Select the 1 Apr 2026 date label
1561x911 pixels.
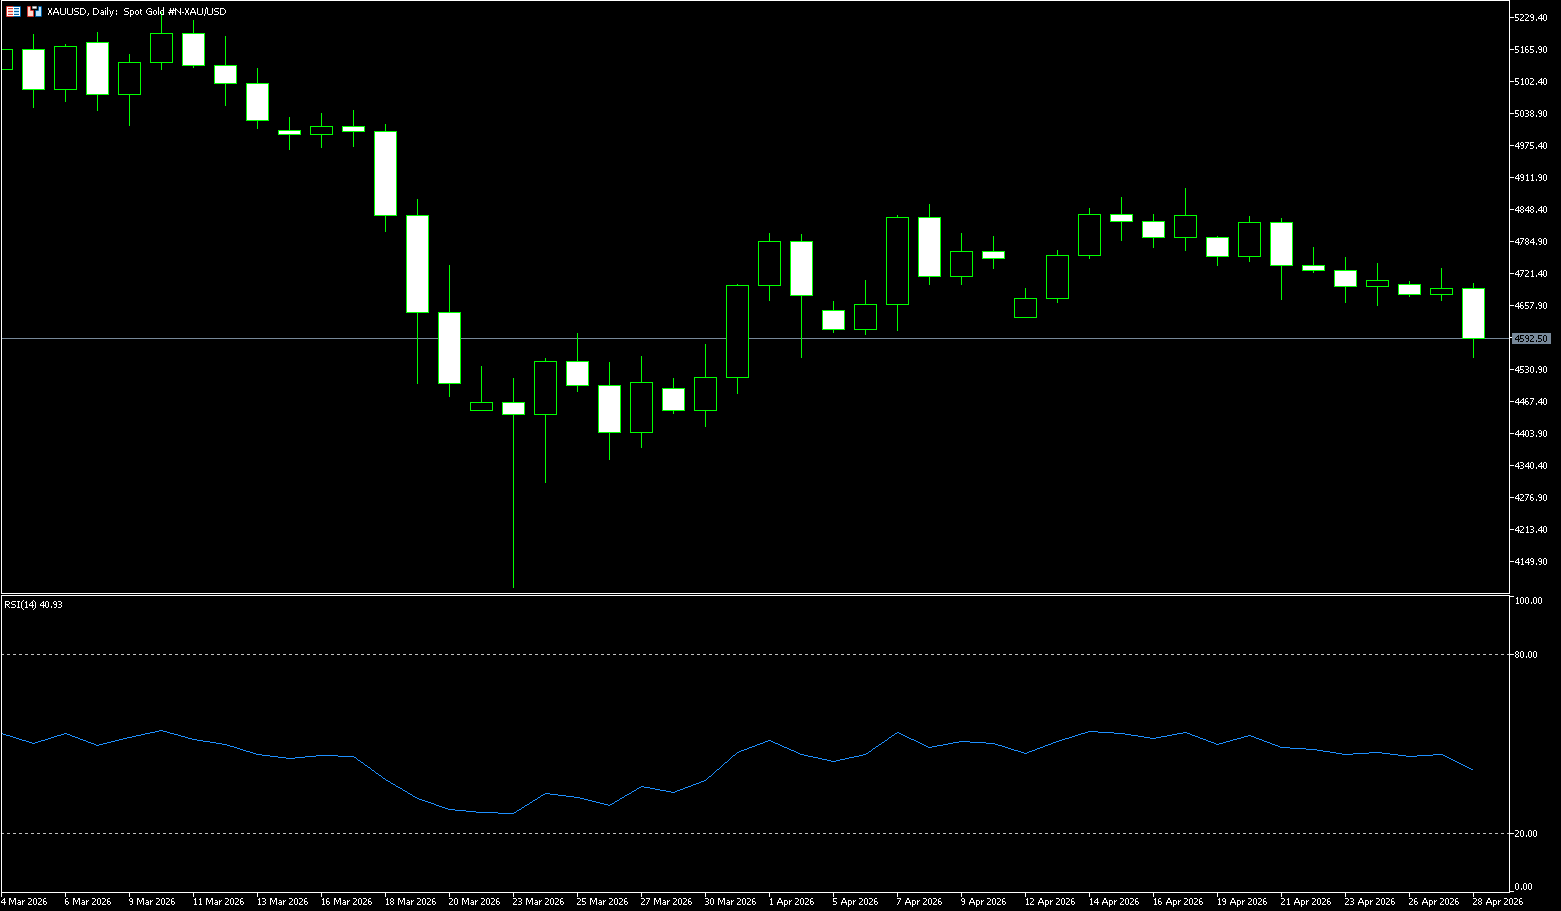point(791,901)
